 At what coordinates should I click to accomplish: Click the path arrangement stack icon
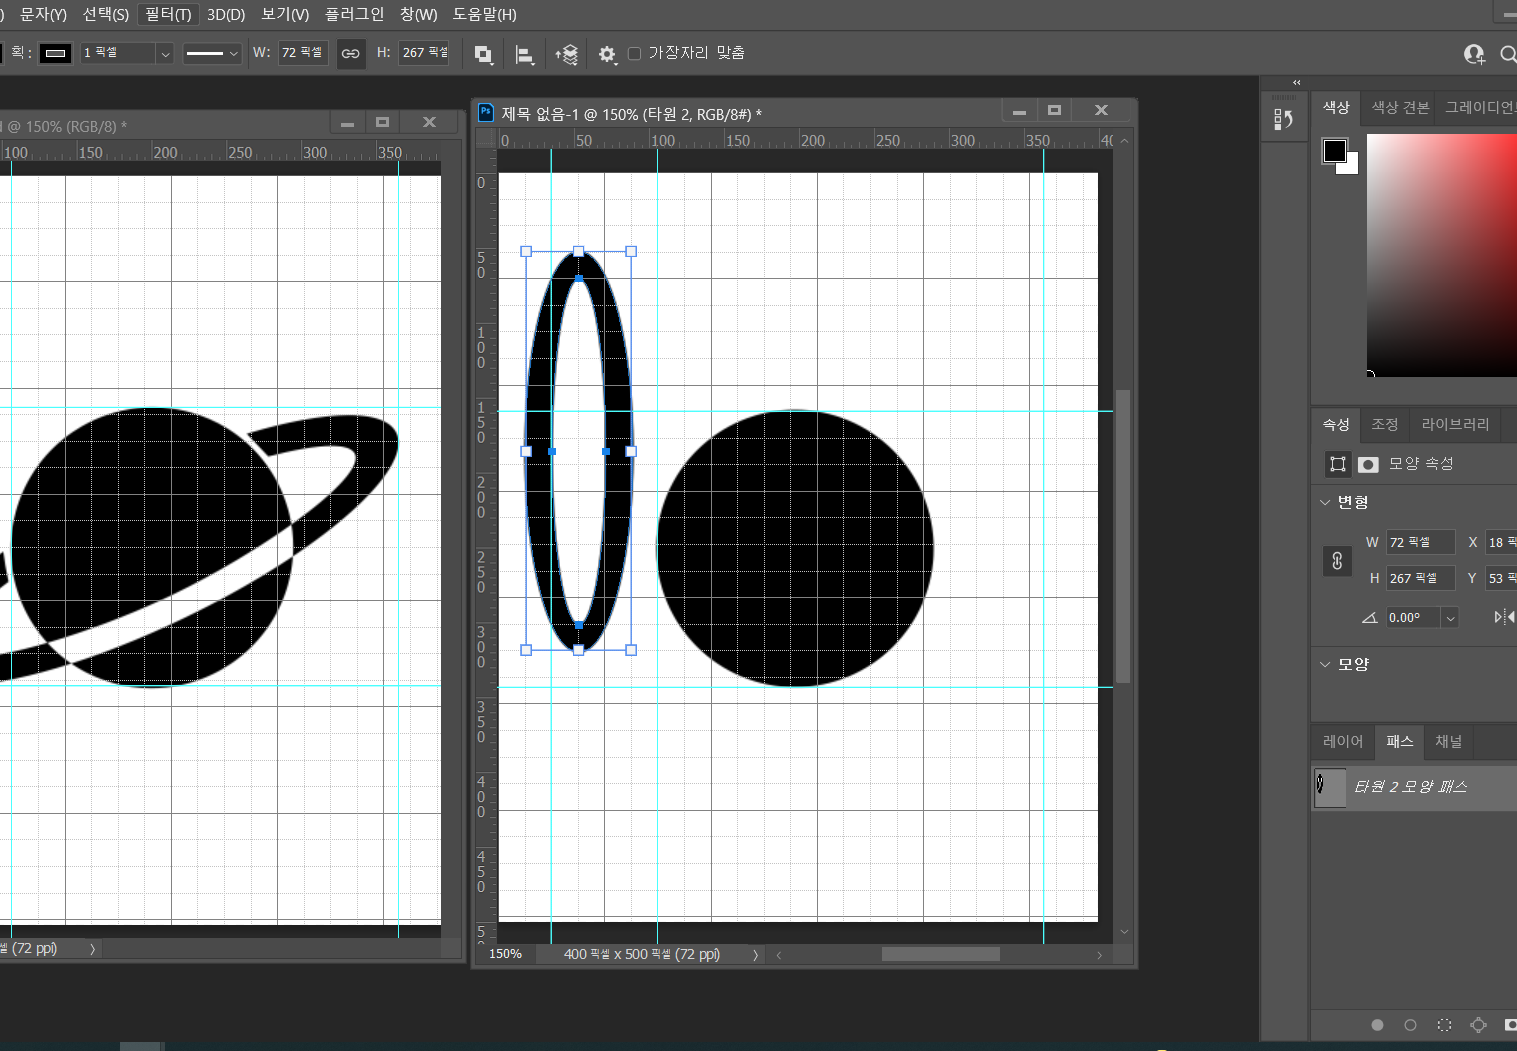coord(566,54)
